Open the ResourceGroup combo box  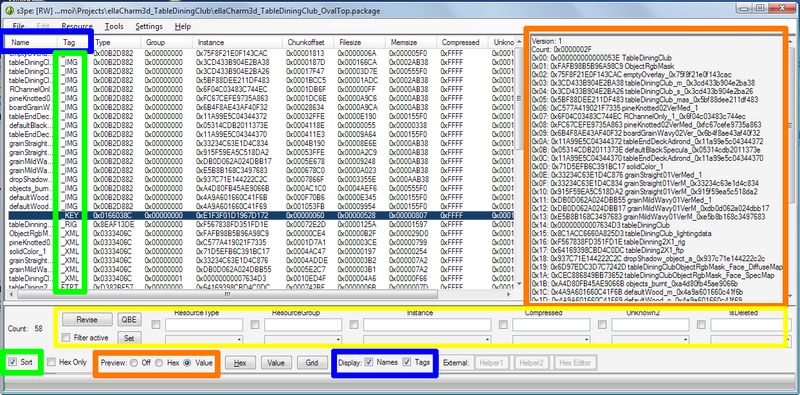point(303,339)
